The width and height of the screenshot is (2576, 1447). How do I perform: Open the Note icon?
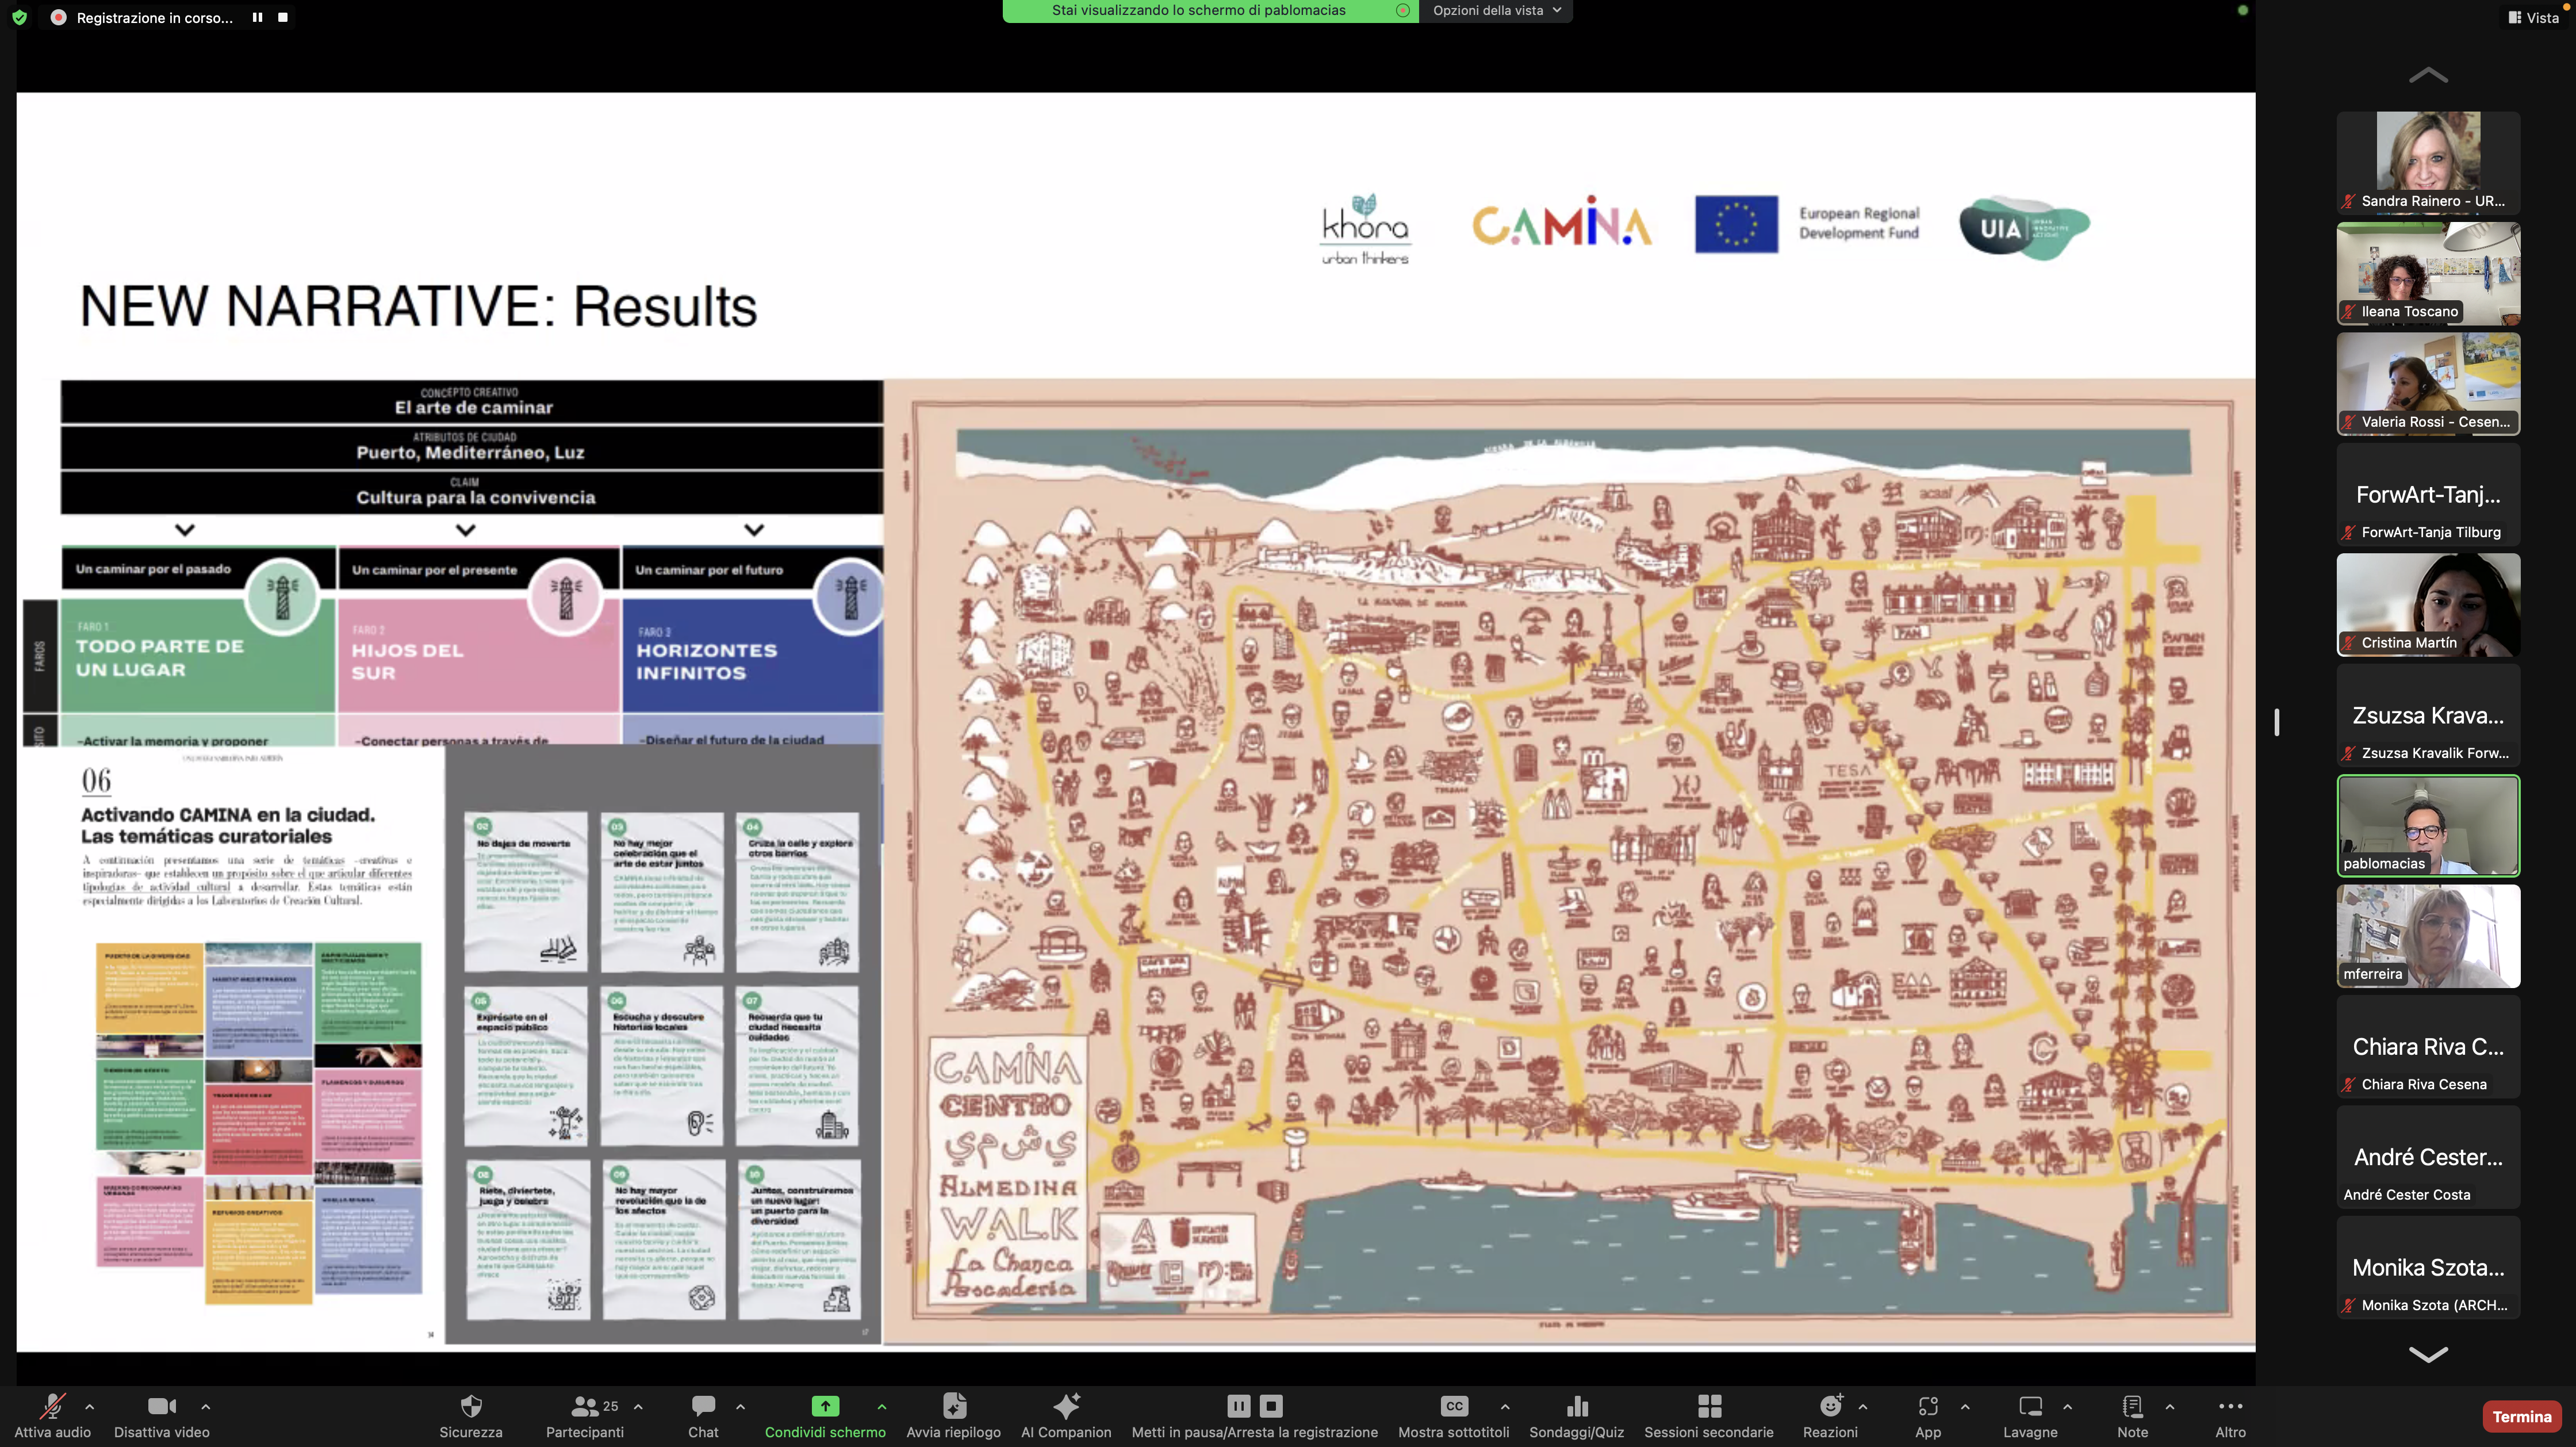pyautogui.click(x=2132, y=1407)
